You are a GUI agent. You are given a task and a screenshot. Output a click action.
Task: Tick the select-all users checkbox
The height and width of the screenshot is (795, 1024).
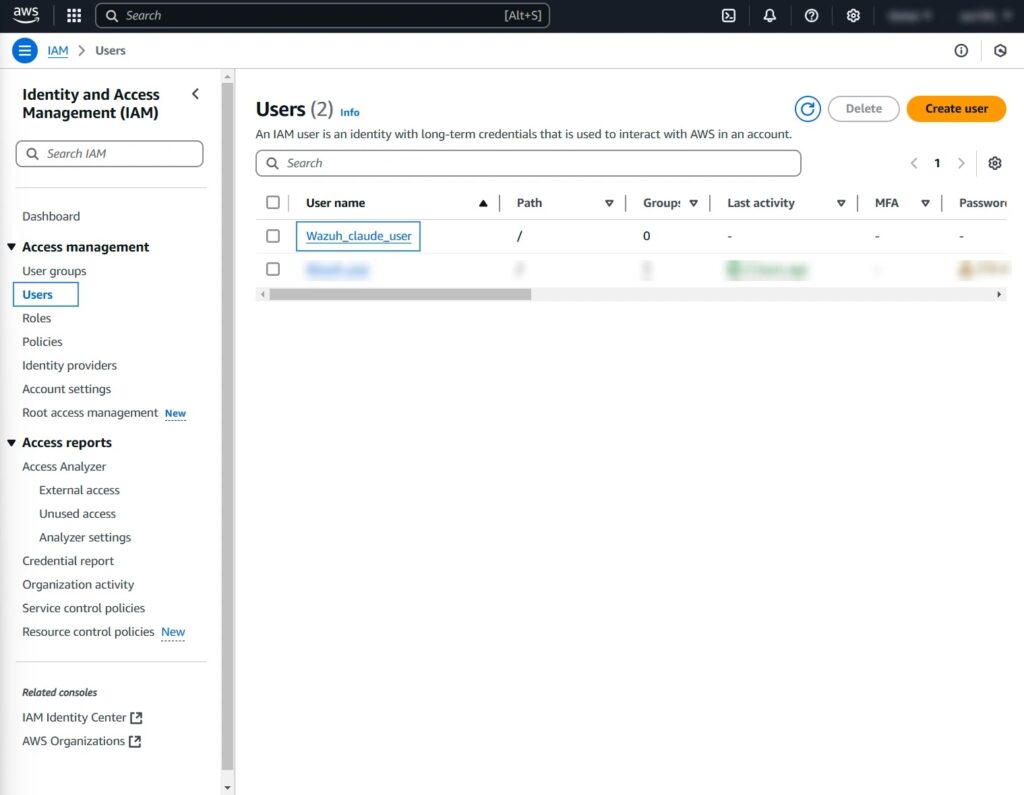tap(273, 203)
